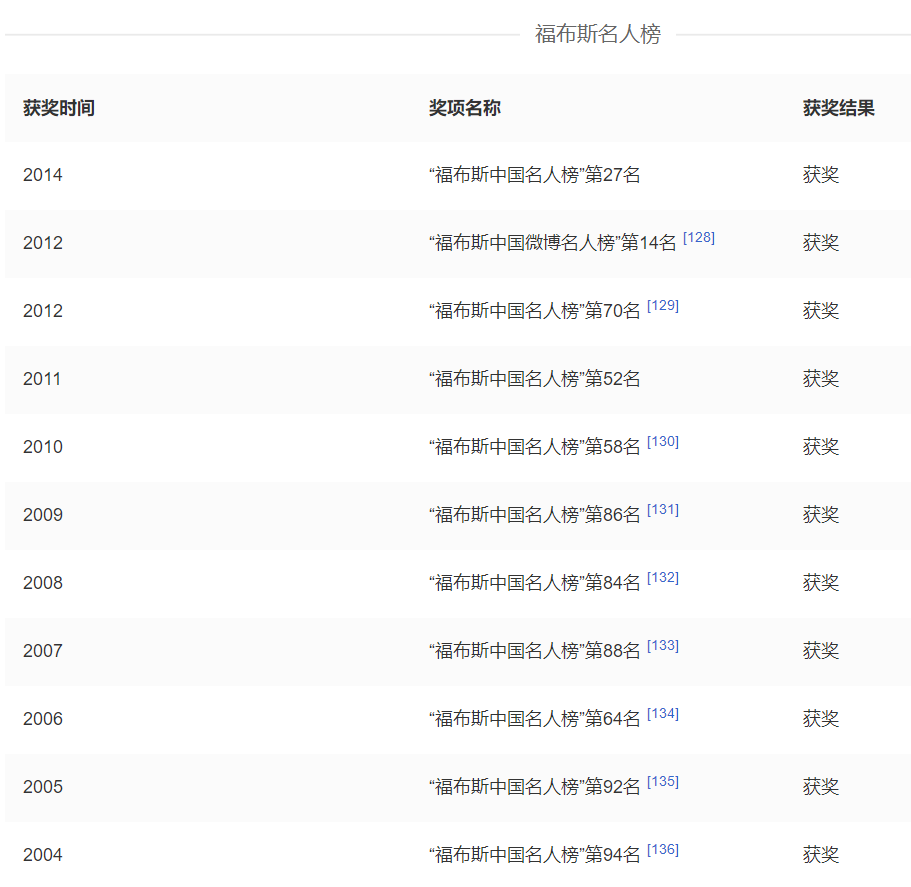Click the 2011 year cell
Image resolution: width=911 pixels, height=887 pixels.
pos(42,379)
